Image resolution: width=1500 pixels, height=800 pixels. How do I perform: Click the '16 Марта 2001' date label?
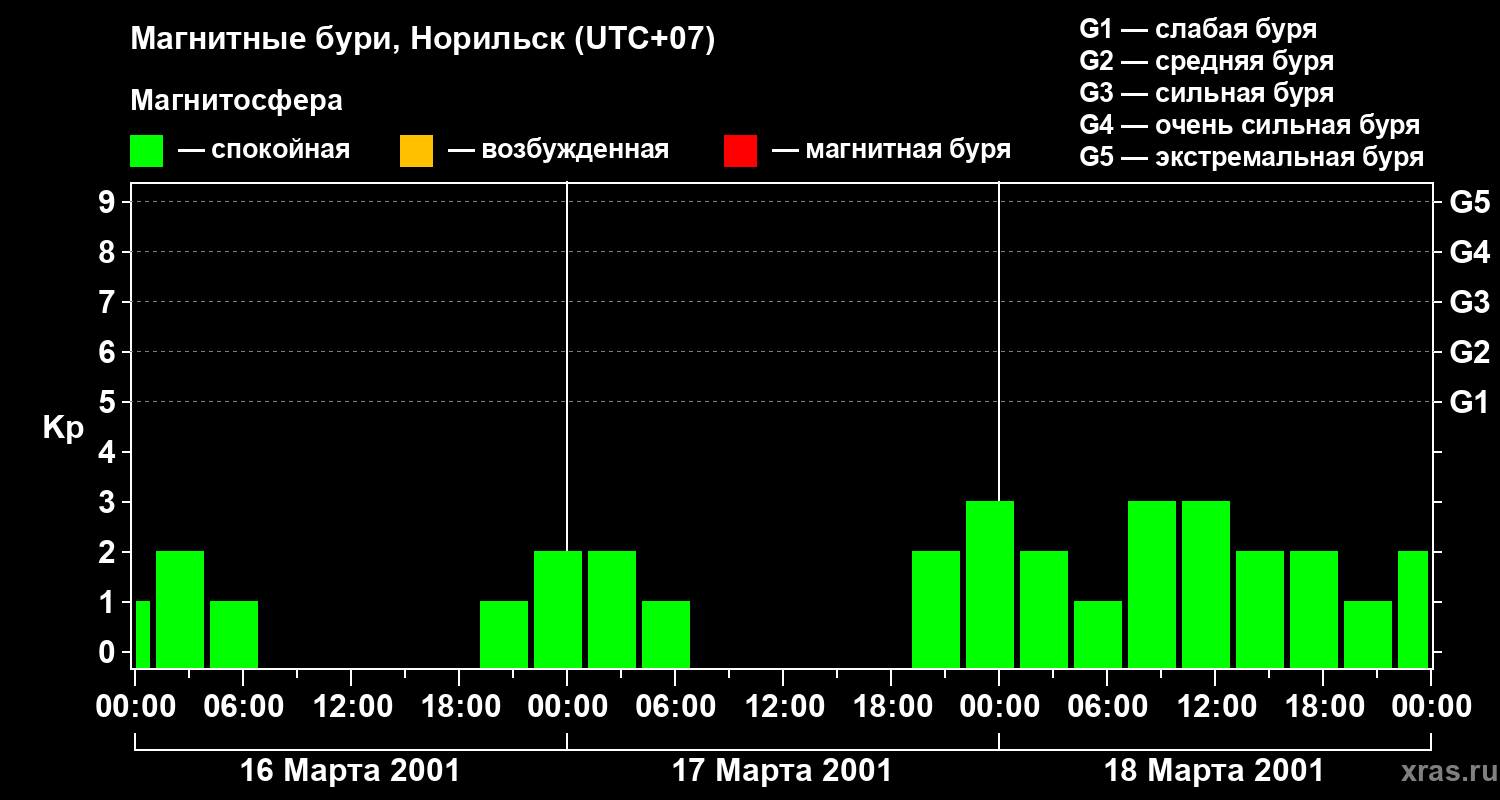point(350,771)
